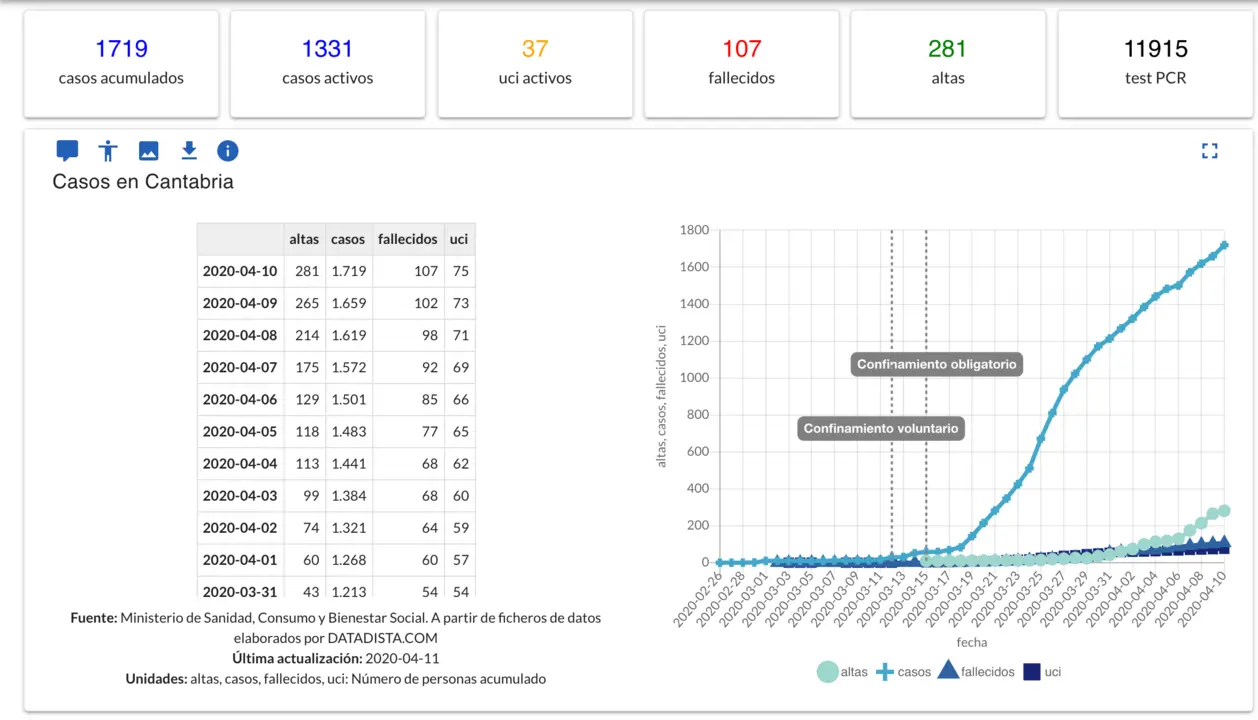This screenshot has height=720, width=1258.
Task: Click the image export icon
Action: click(x=148, y=151)
